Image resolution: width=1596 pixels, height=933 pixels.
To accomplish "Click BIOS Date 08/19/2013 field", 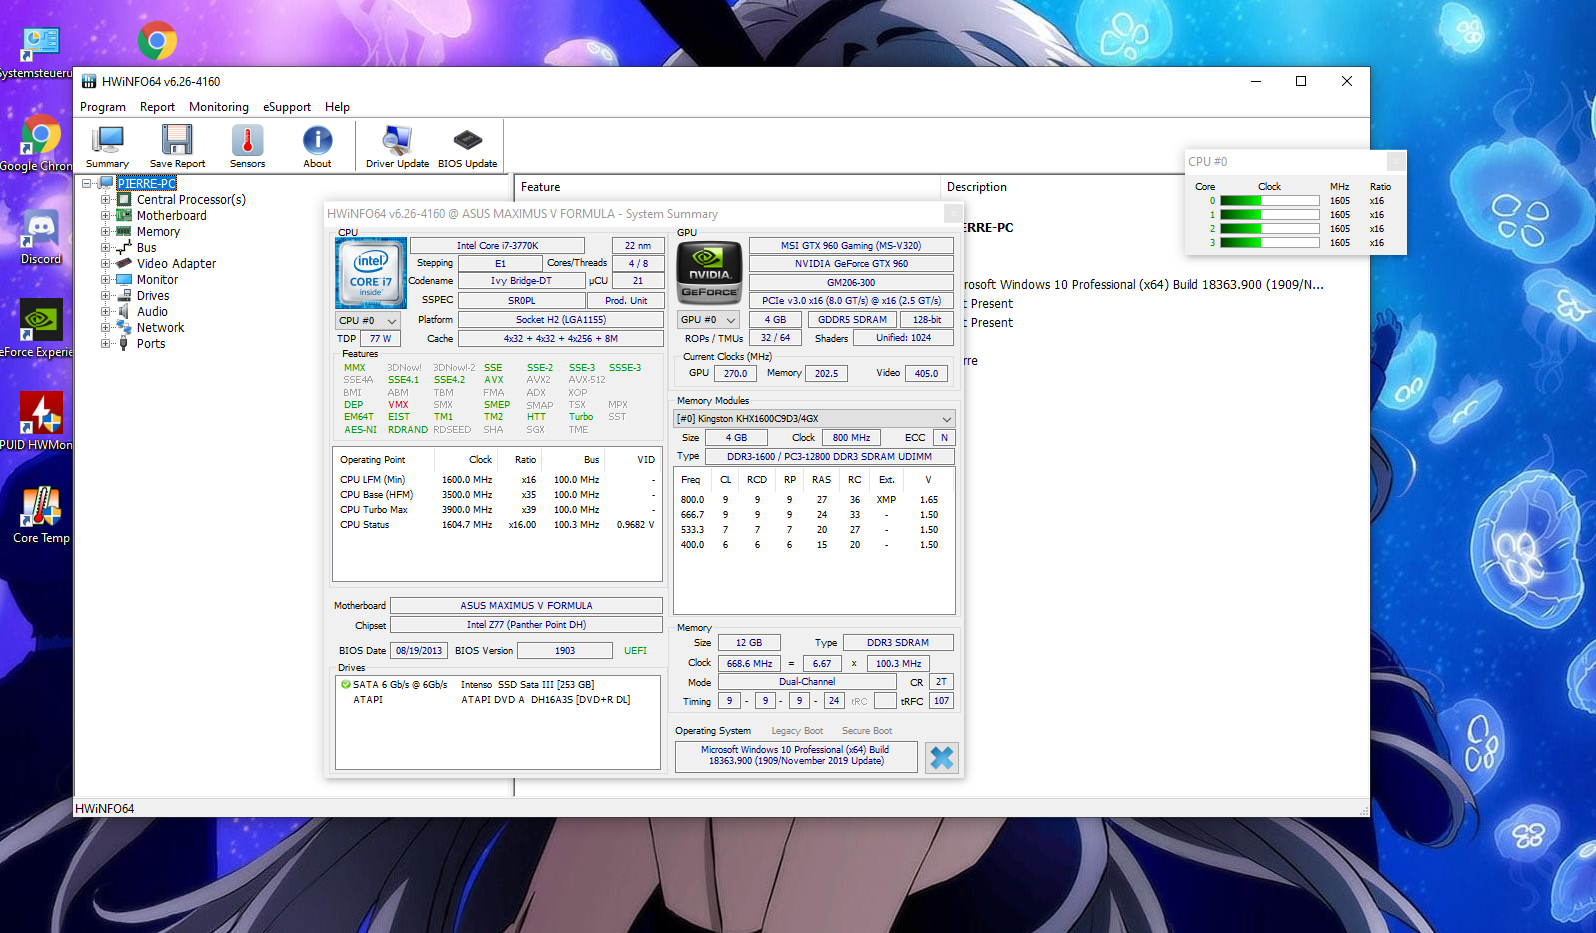I will (419, 650).
